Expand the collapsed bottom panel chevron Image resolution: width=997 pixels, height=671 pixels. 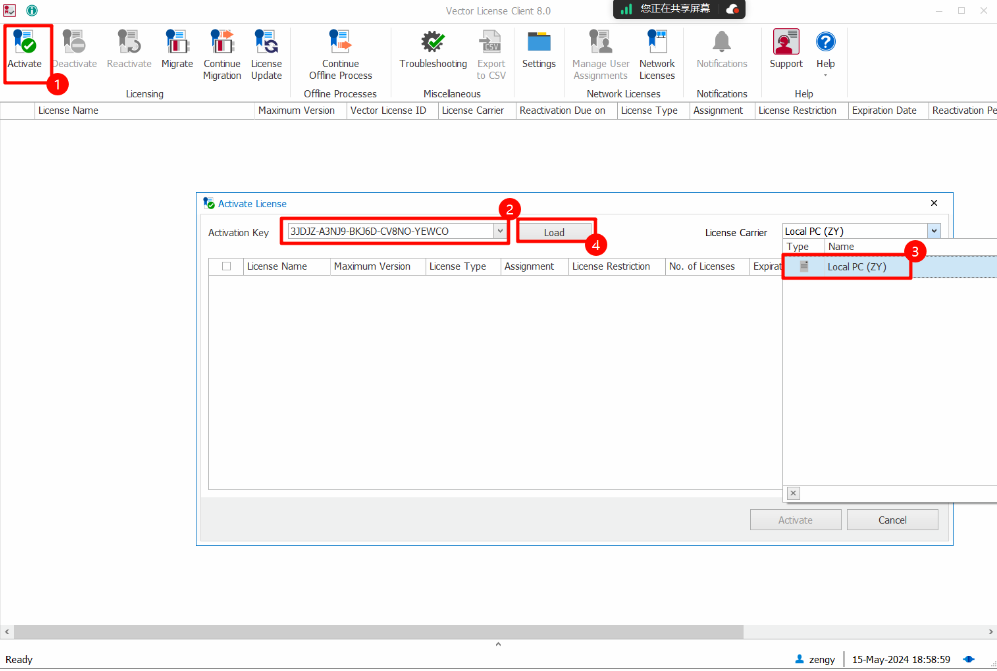point(498,644)
